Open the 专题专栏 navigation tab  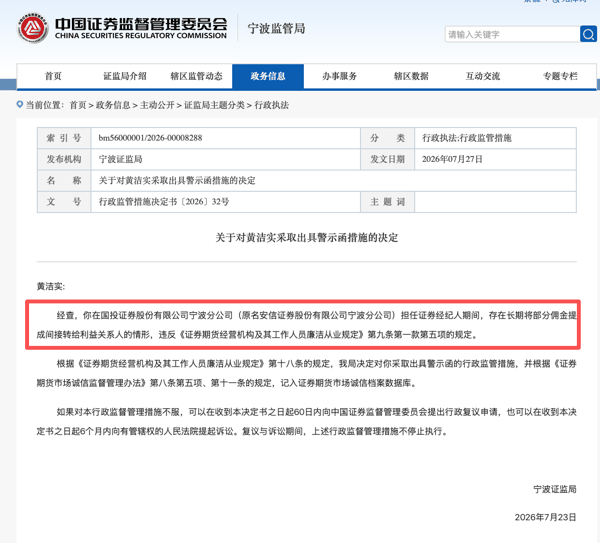(560, 76)
